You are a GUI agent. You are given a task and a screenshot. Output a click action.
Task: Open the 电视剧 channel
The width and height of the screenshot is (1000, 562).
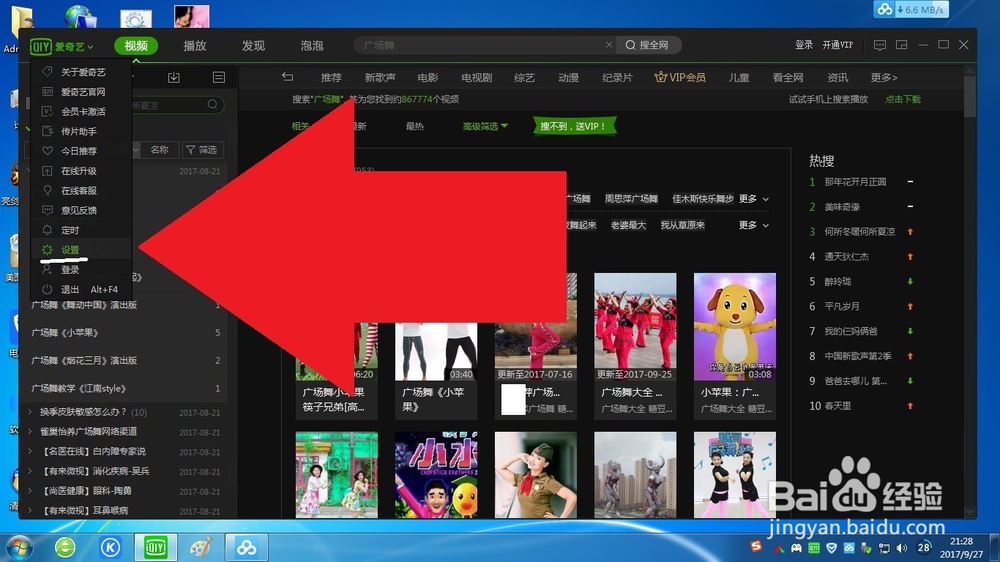pos(476,78)
